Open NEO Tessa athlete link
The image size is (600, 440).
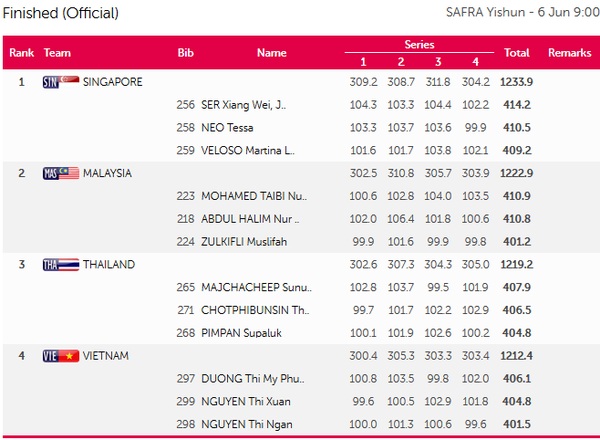(227, 127)
